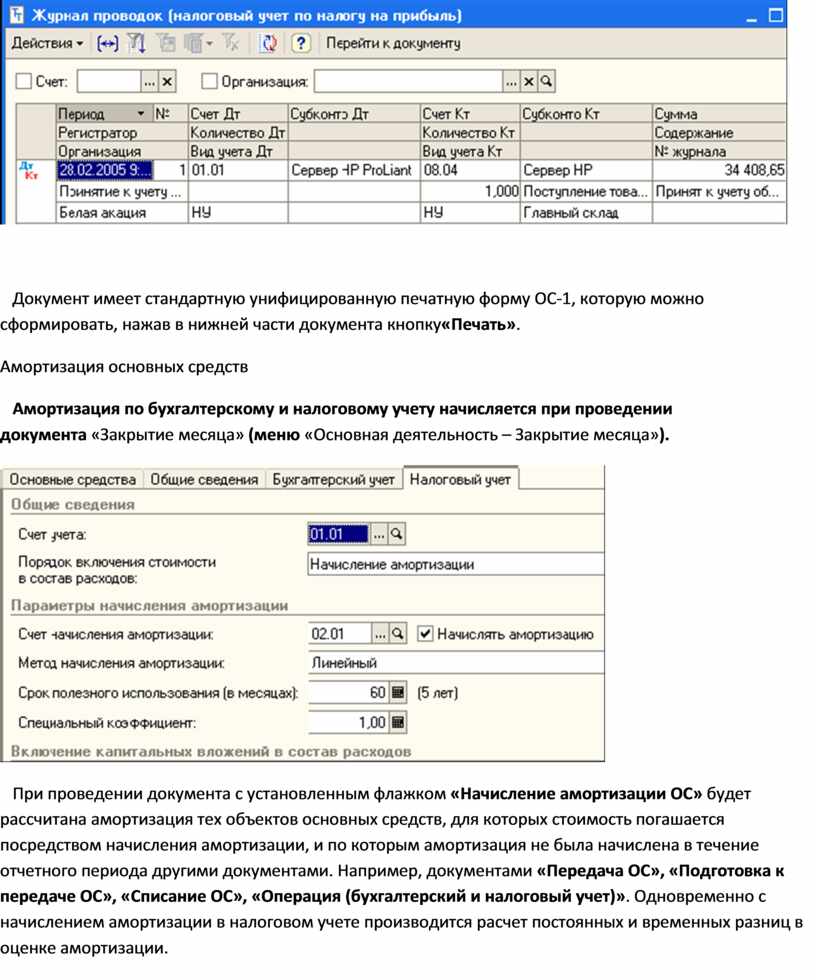The image size is (816, 980).
Task: Enable the Счет filter checkbox
Action: pyautogui.click(x=24, y=81)
